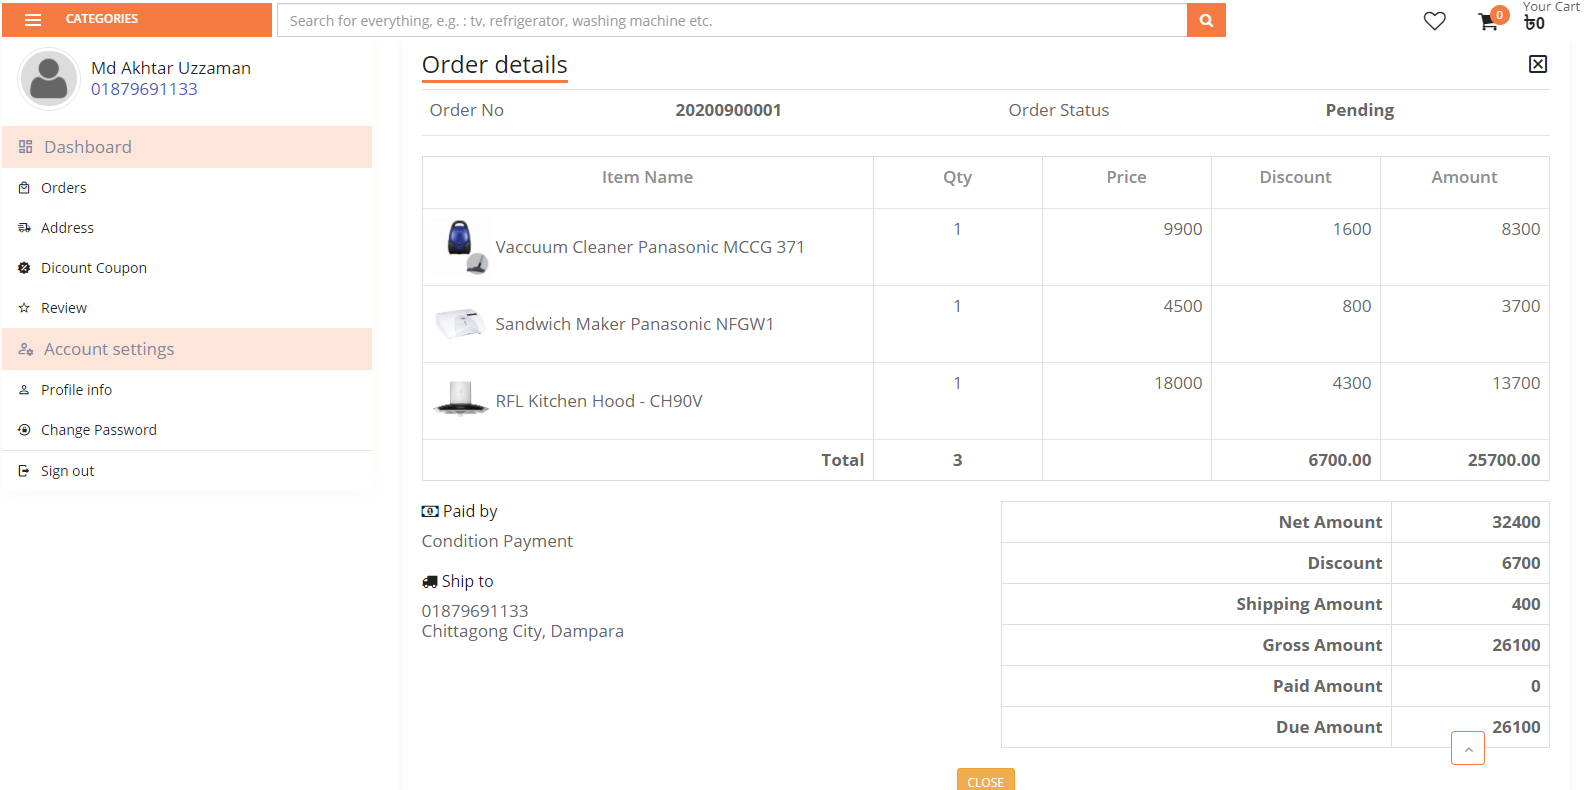Click the scroll-to-top arrow button
This screenshot has width=1584, height=790.
pos(1468,748)
